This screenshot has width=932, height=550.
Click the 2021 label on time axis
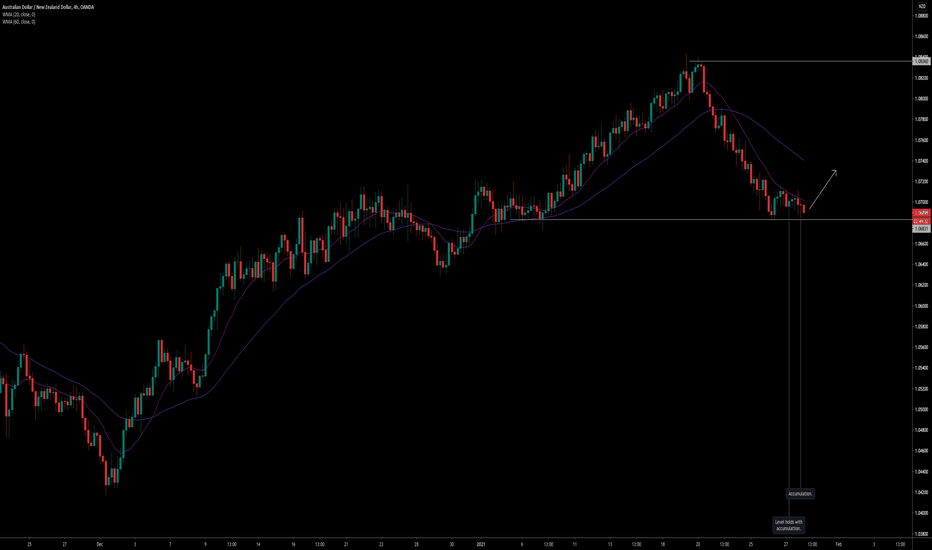(481, 544)
